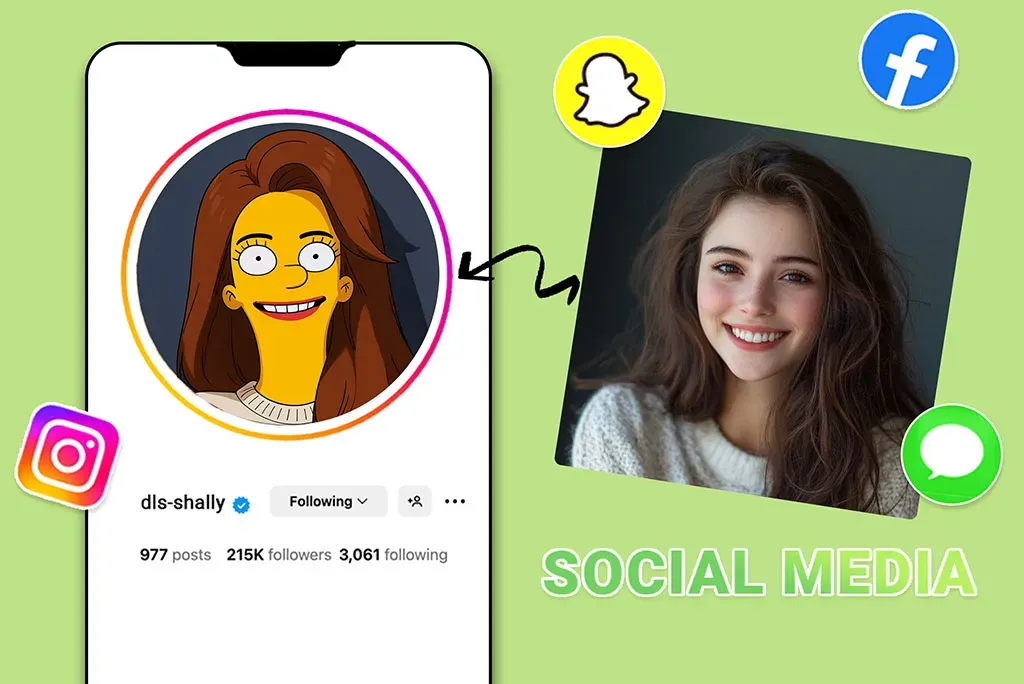Screen dimensions: 1024x684
Task: Click the green Messages bubble icon
Action: (952, 455)
